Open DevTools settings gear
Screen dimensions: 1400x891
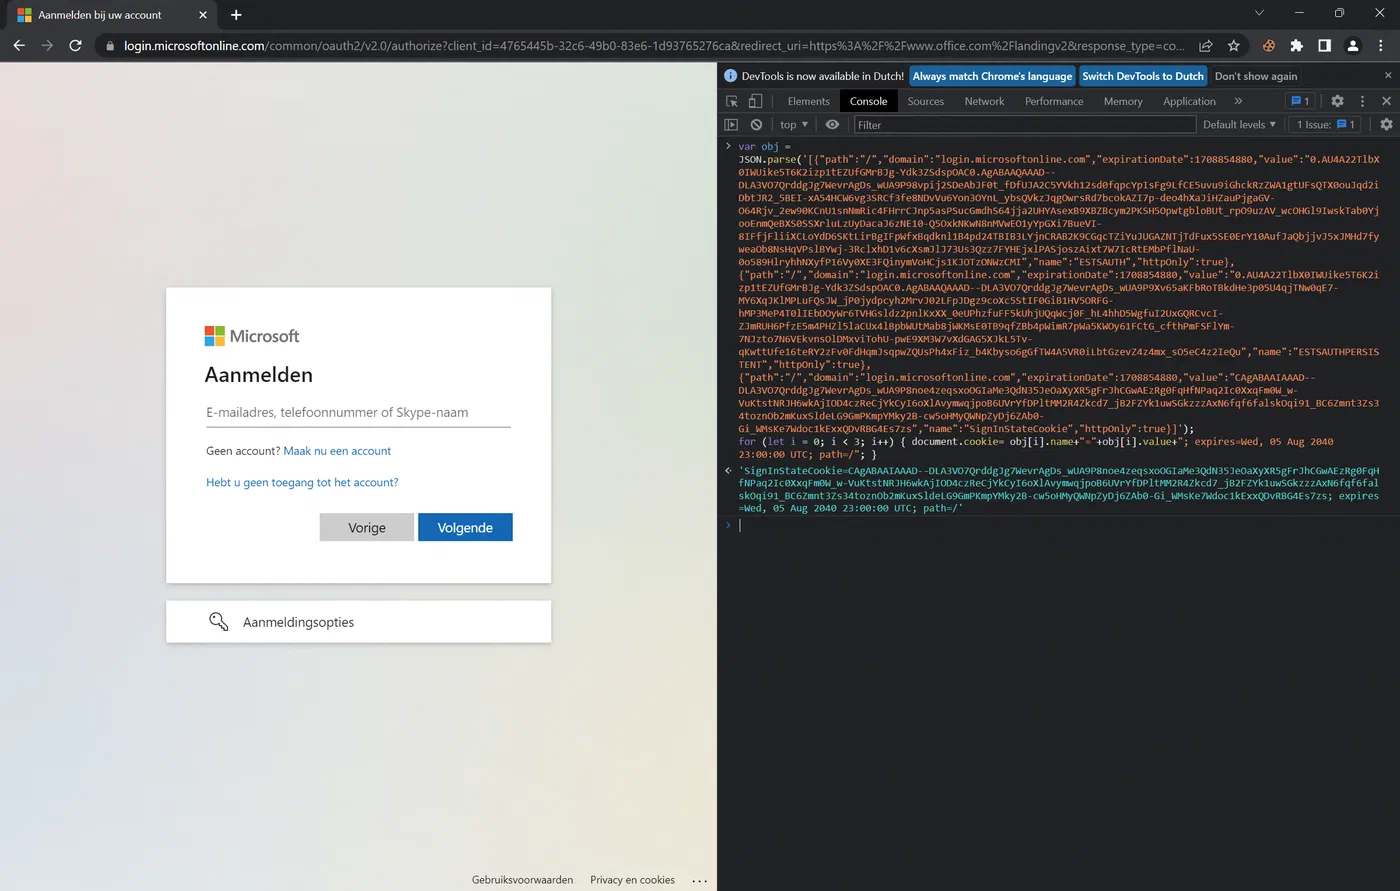click(1337, 101)
